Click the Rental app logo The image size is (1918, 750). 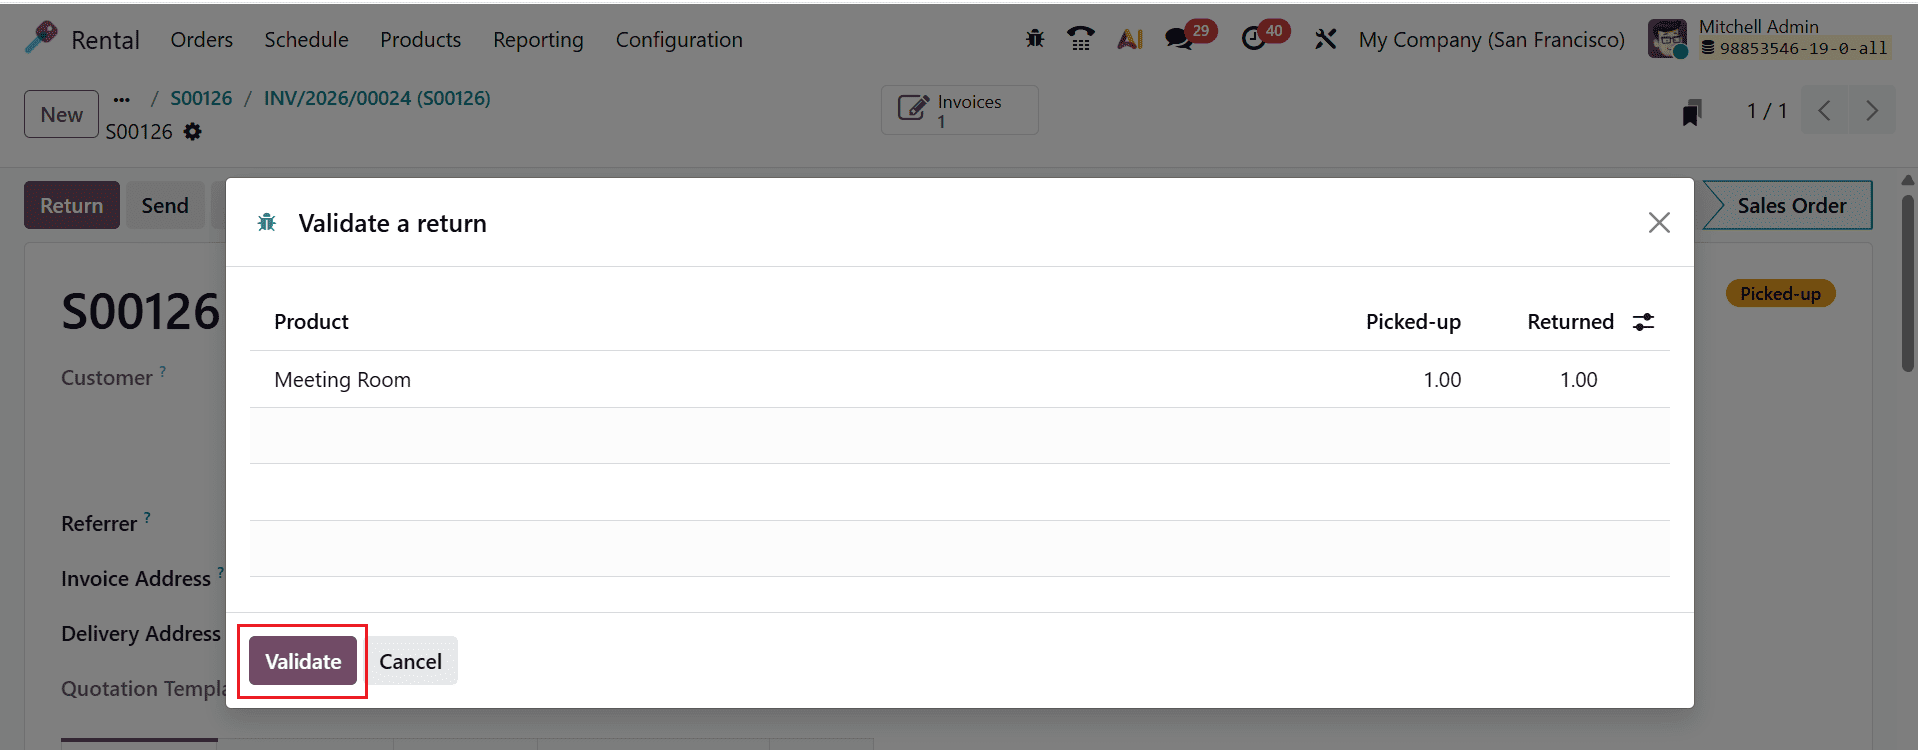pyautogui.click(x=38, y=38)
